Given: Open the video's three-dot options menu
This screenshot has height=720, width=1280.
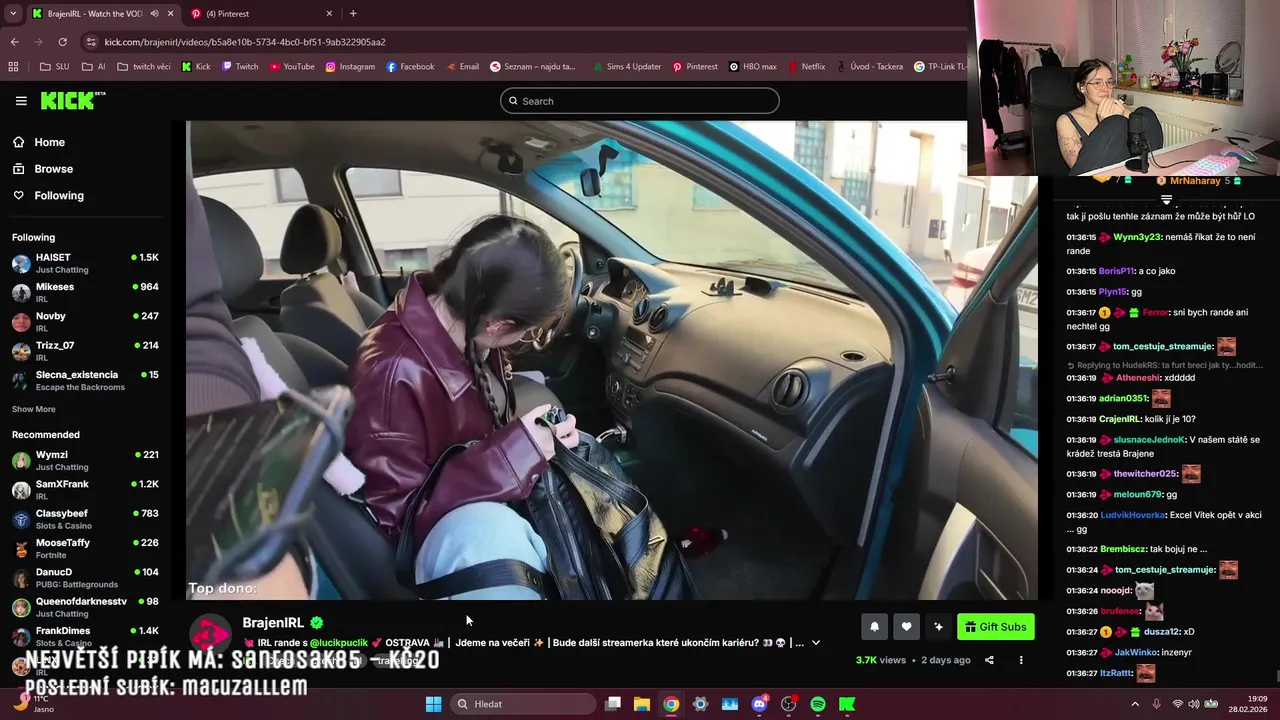Looking at the screenshot, I should point(1021,660).
